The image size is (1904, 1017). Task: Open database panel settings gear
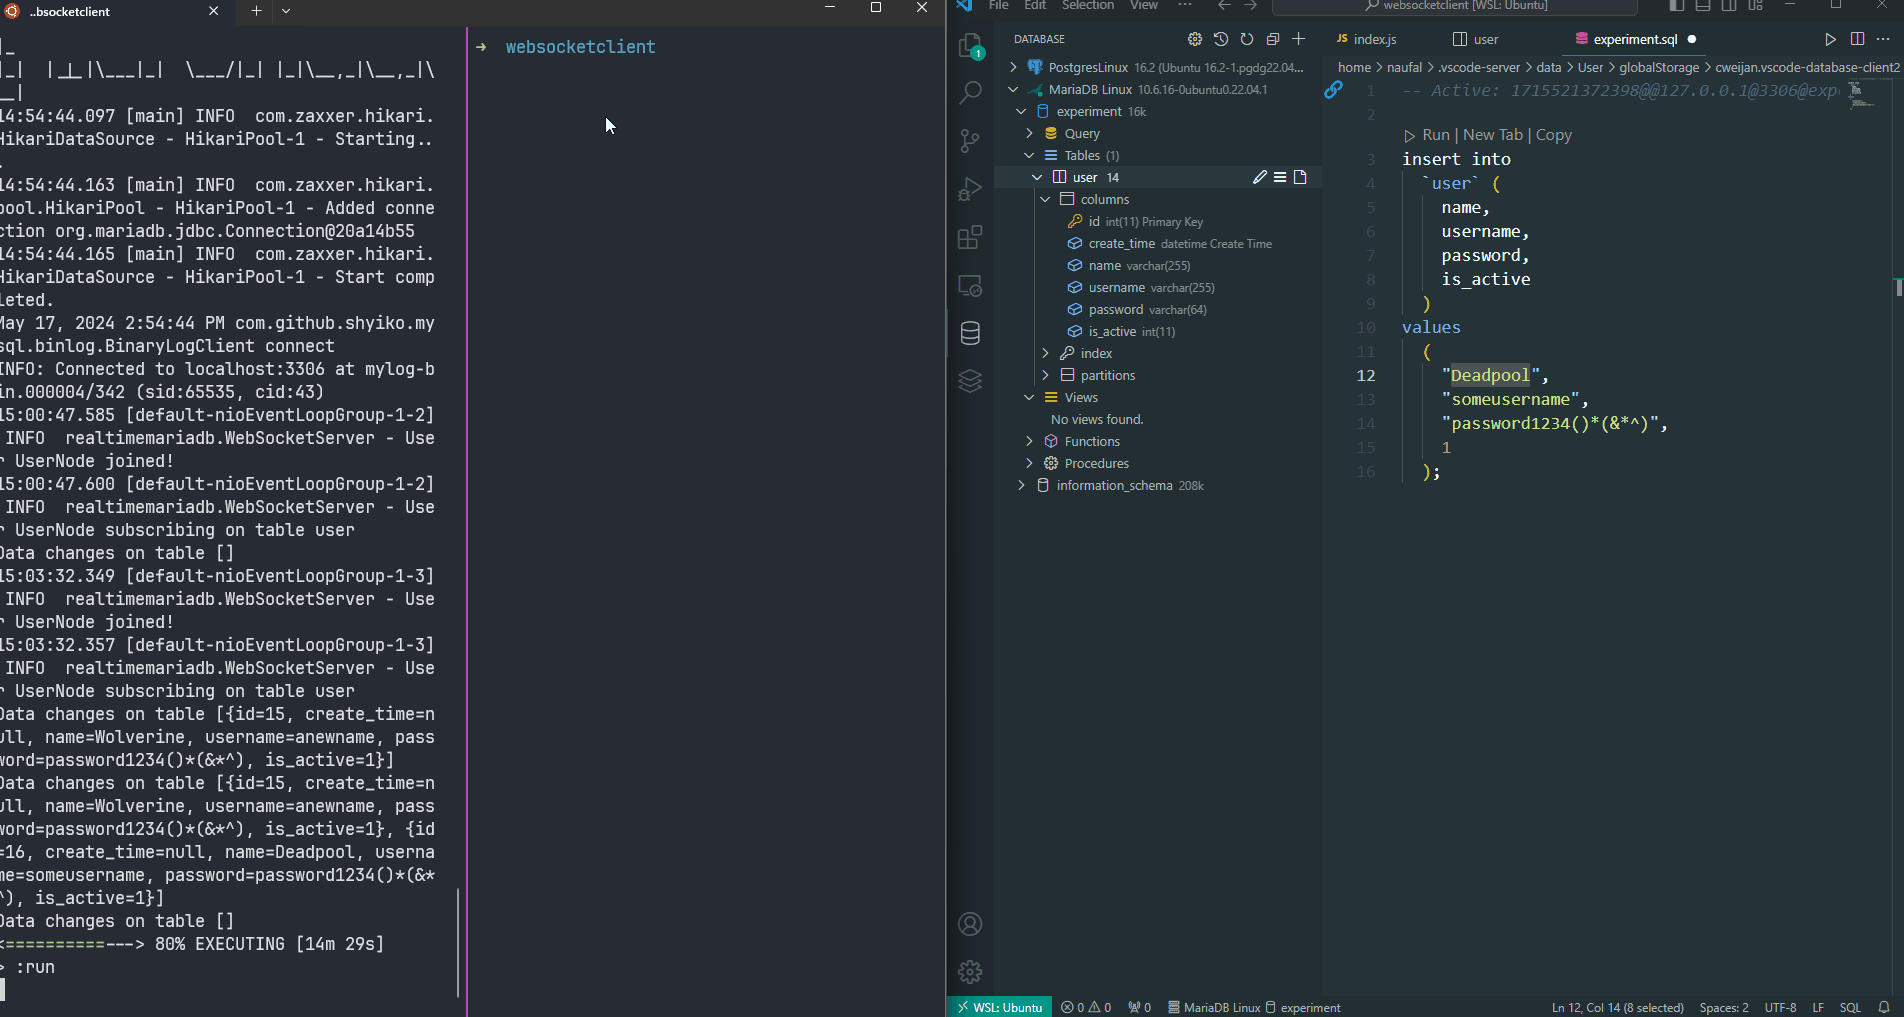coord(1195,39)
